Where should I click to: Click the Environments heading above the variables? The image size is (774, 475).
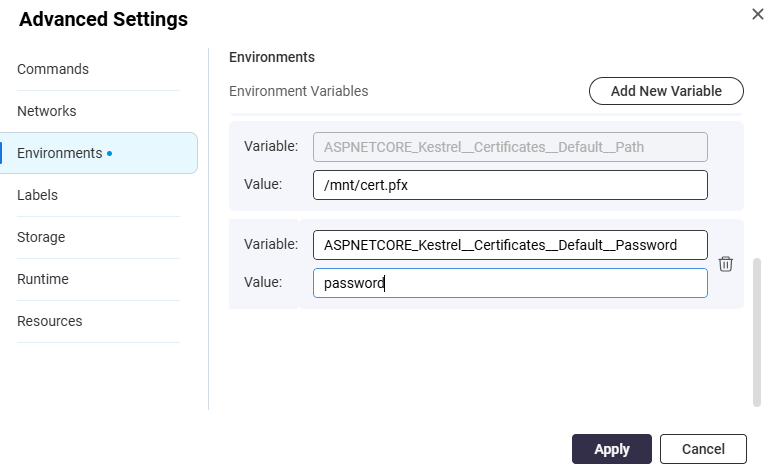click(x=272, y=57)
